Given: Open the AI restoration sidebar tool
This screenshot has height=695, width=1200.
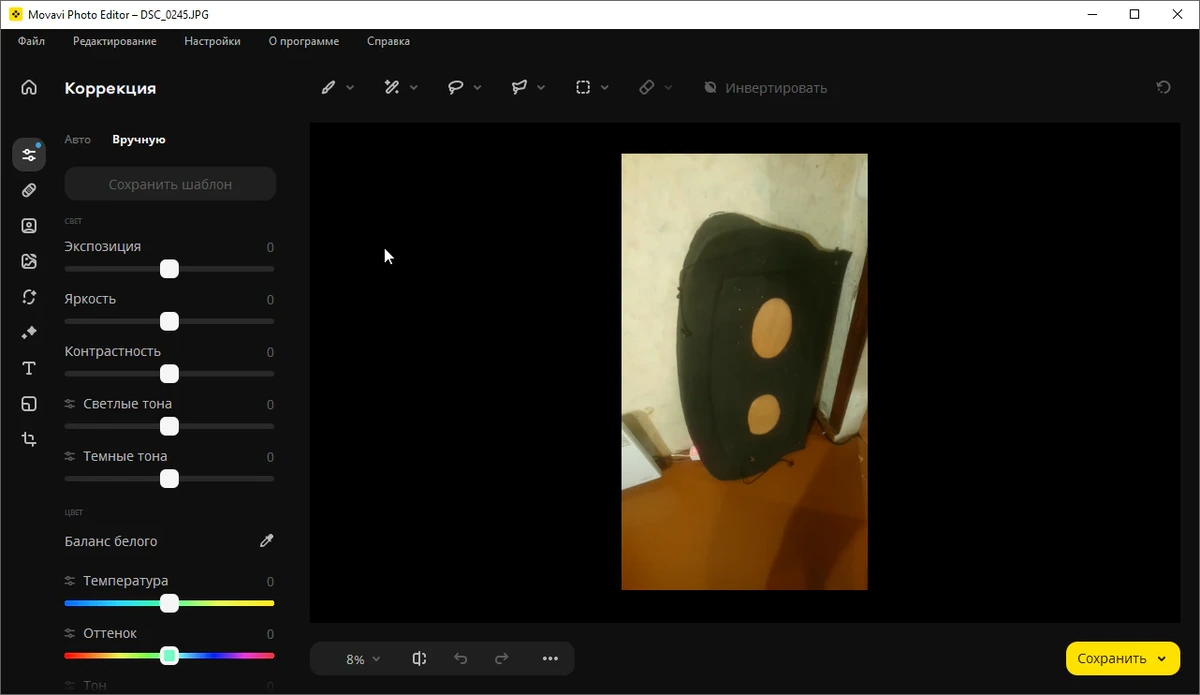Looking at the screenshot, I should click(x=29, y=297).
